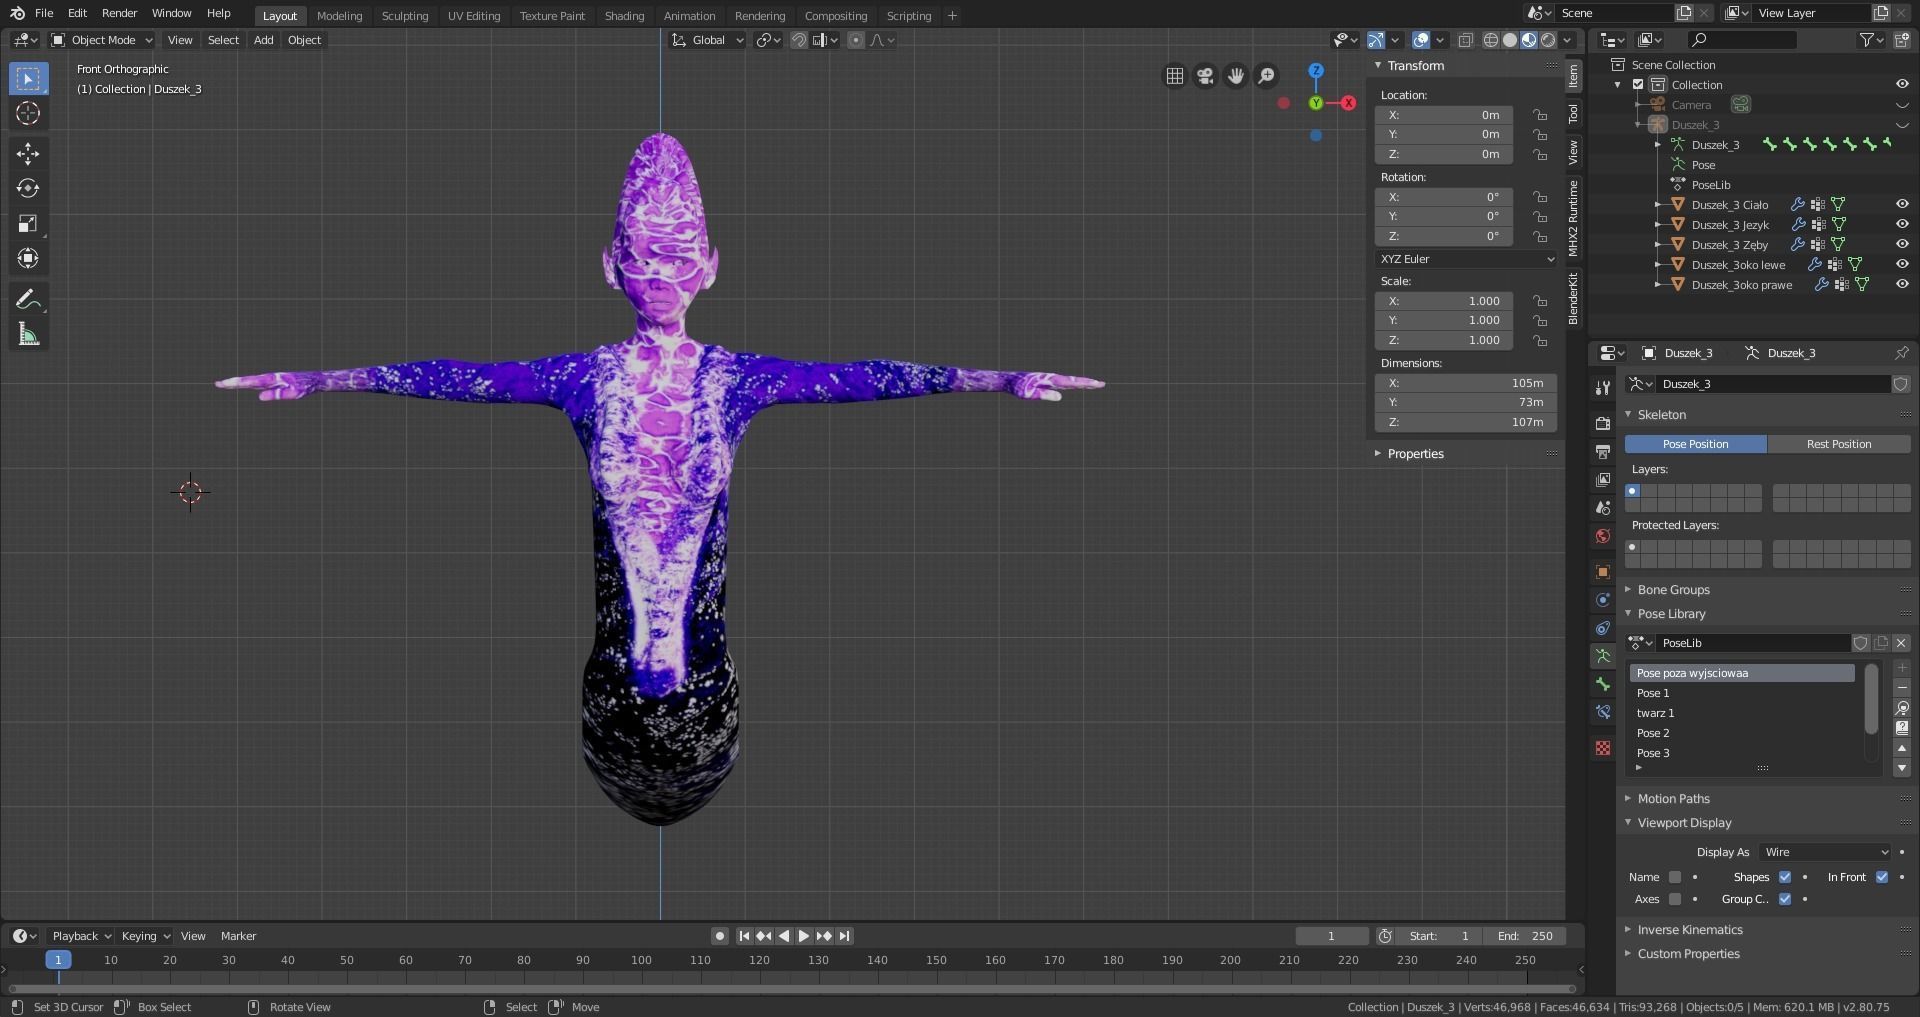The height and width of the screenshot is (1017, 1920).
Task: Open the Object properties tab icon
Action: pos(1603,572)
